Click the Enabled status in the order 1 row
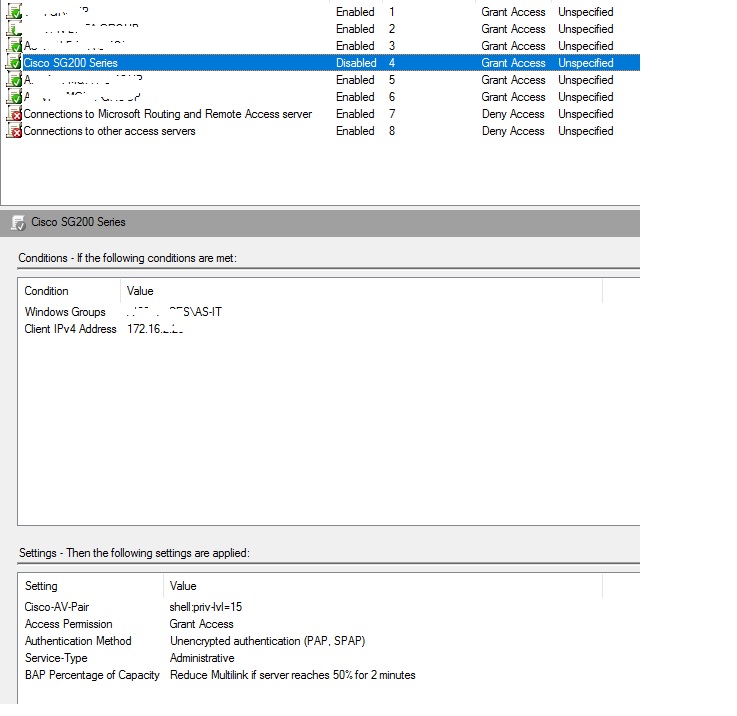Screen dimensions: 737x716 pyautogui.click(x=355, y=12)
